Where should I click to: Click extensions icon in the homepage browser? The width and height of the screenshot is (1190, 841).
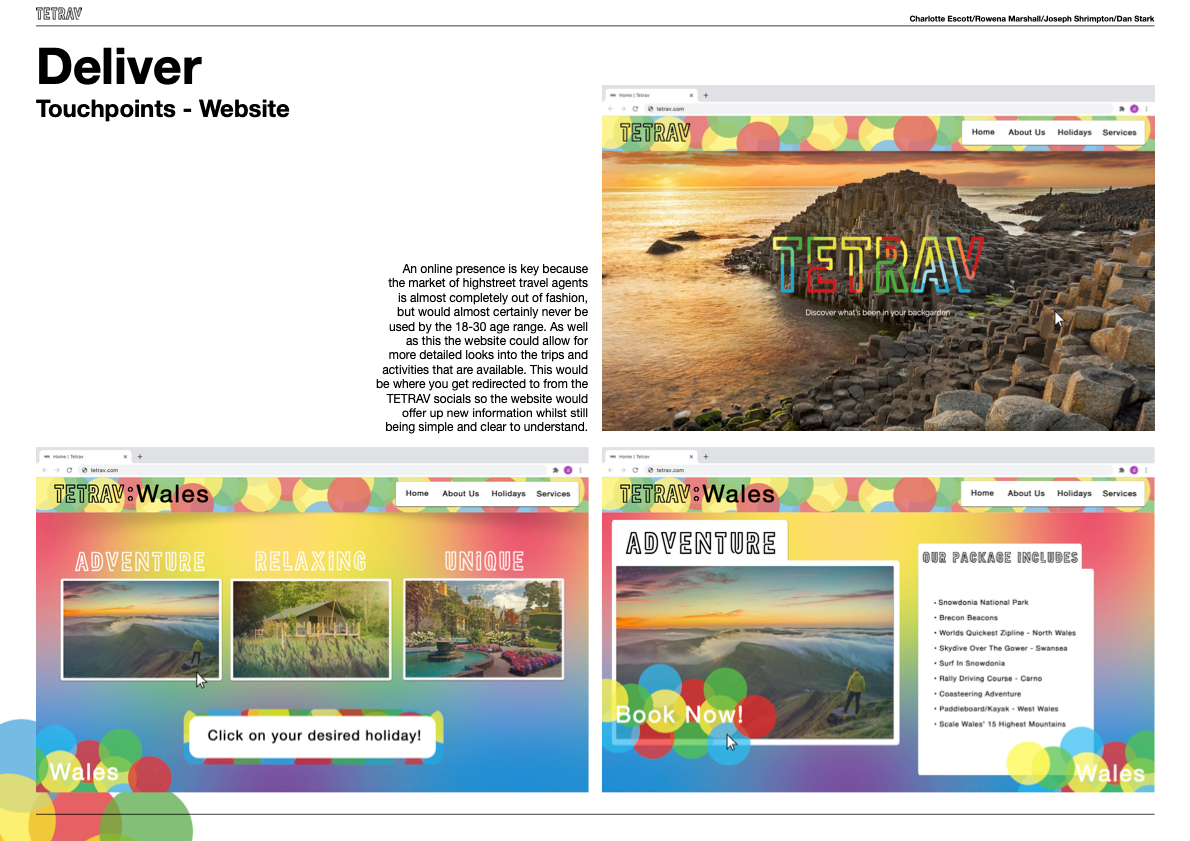tap(1121, 109)
